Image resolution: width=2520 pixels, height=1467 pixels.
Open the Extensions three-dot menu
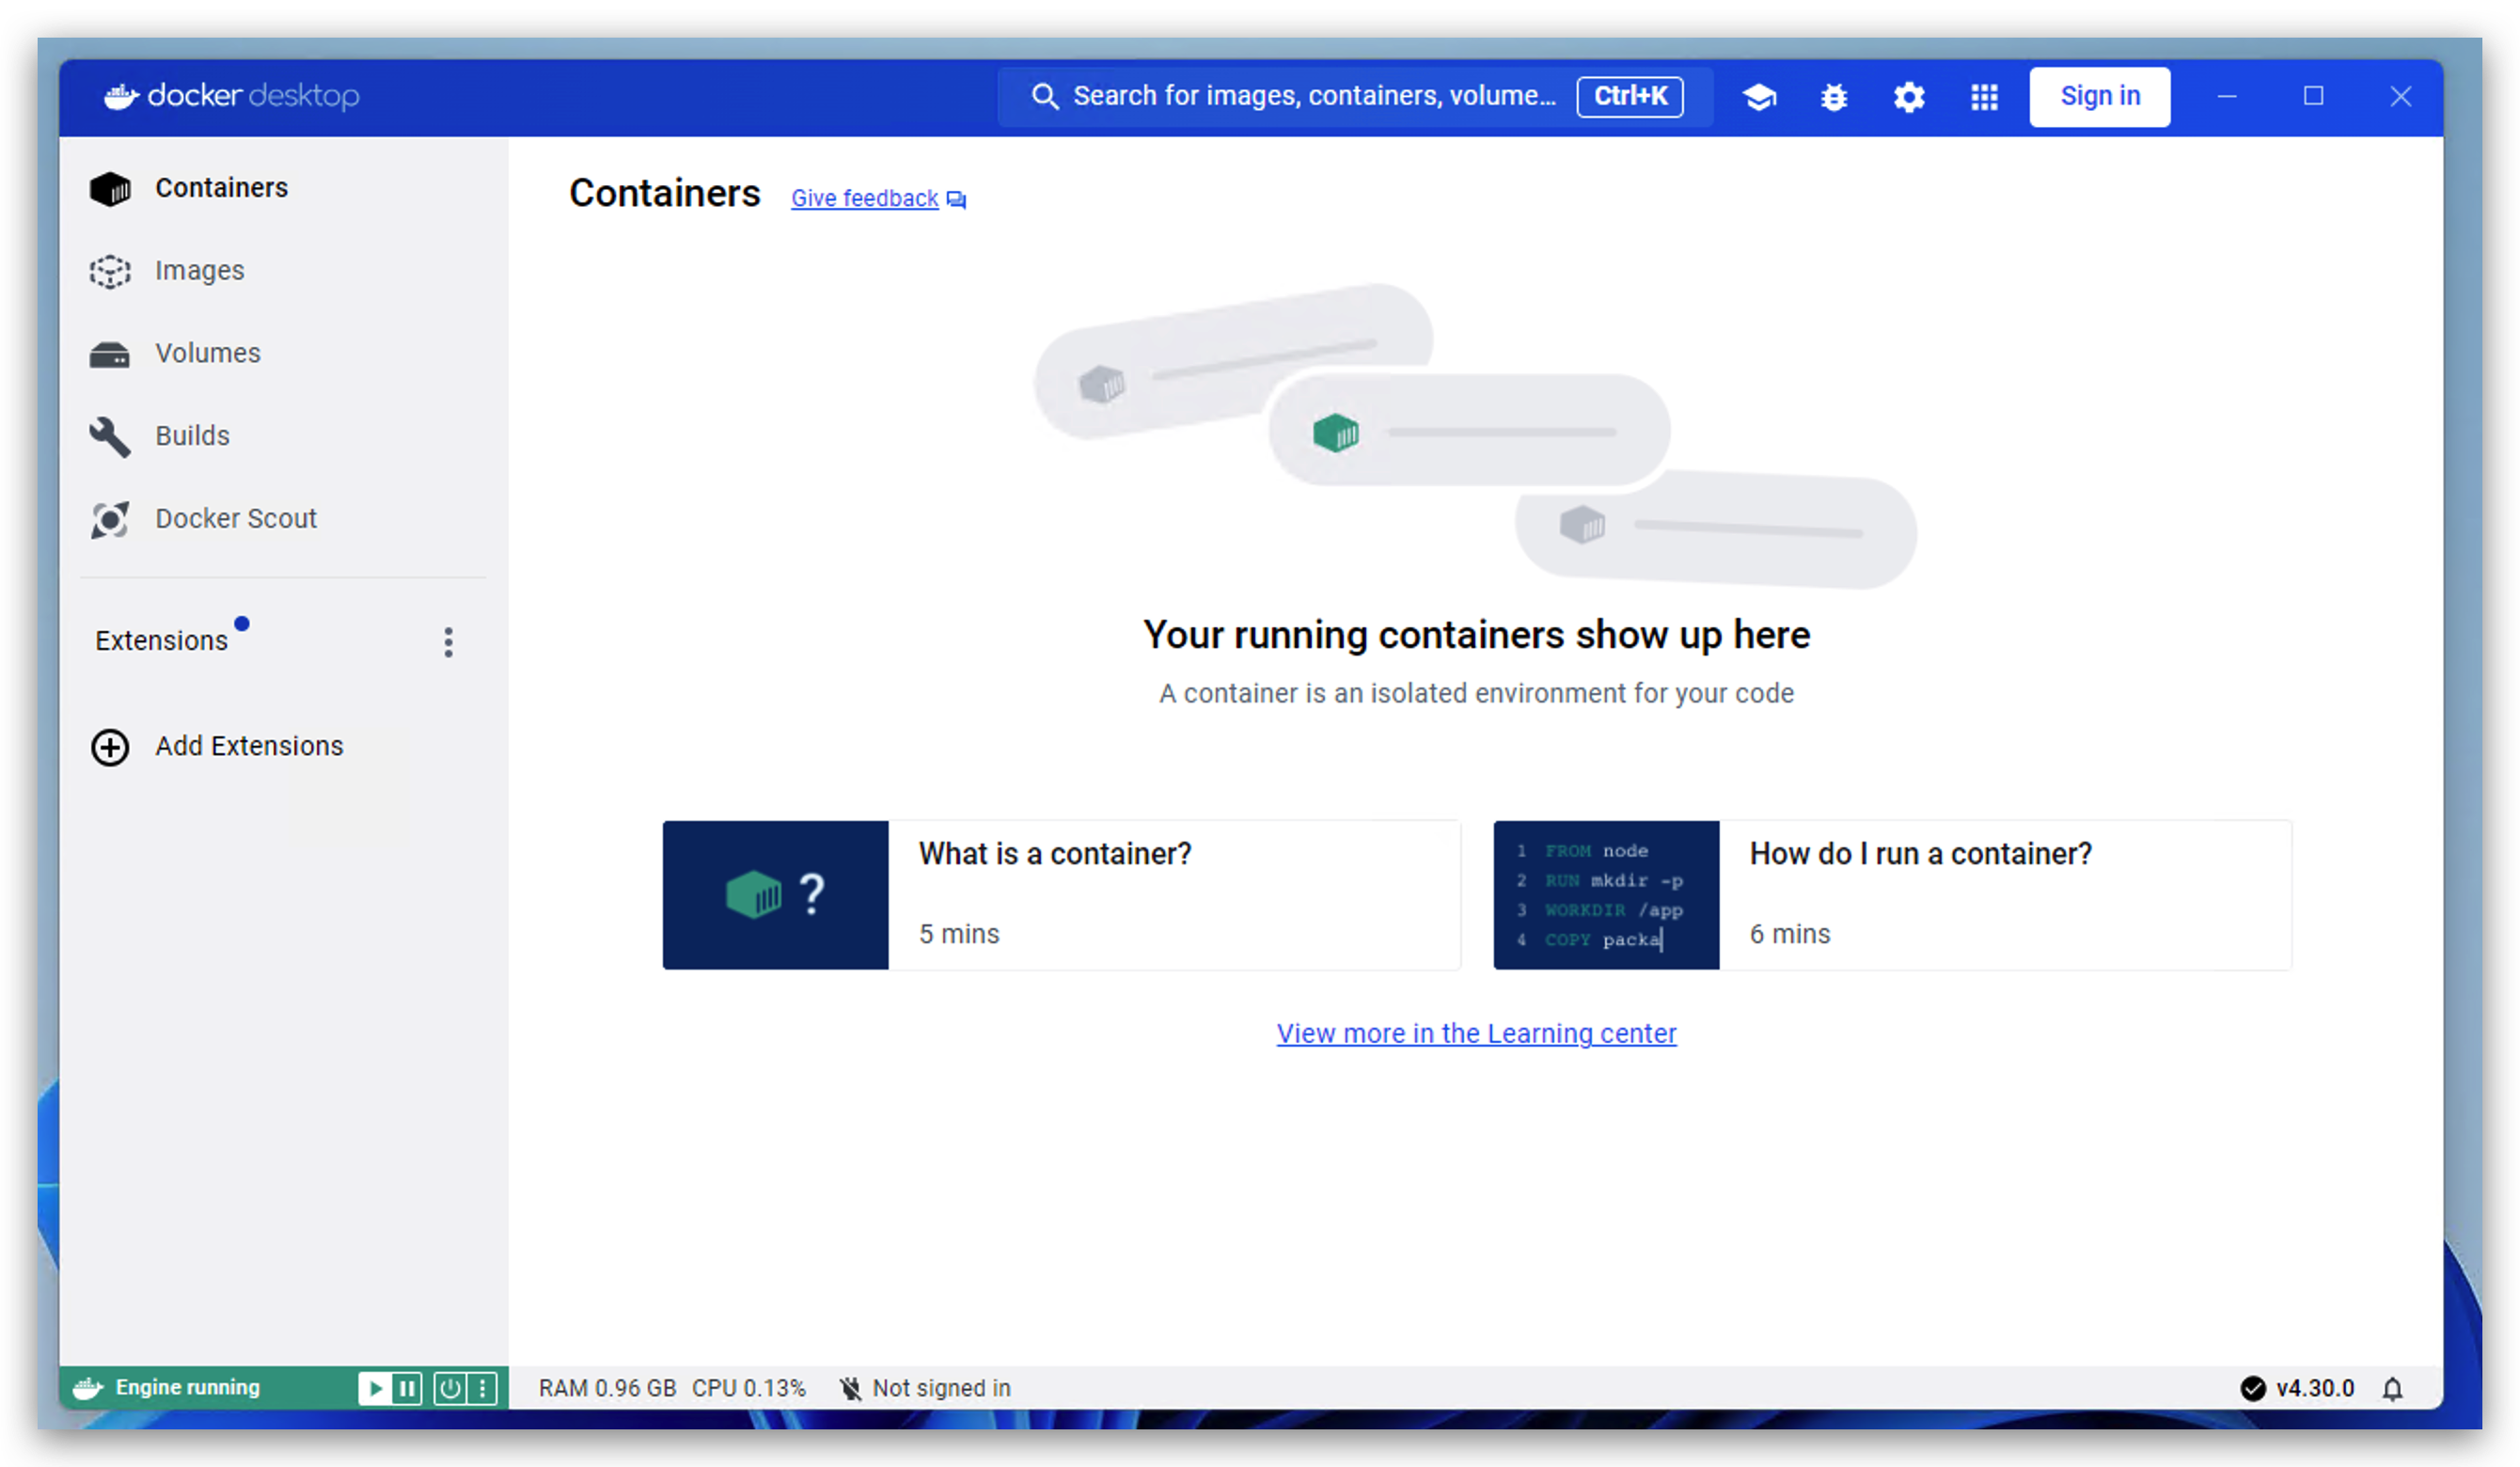point(449,642)
